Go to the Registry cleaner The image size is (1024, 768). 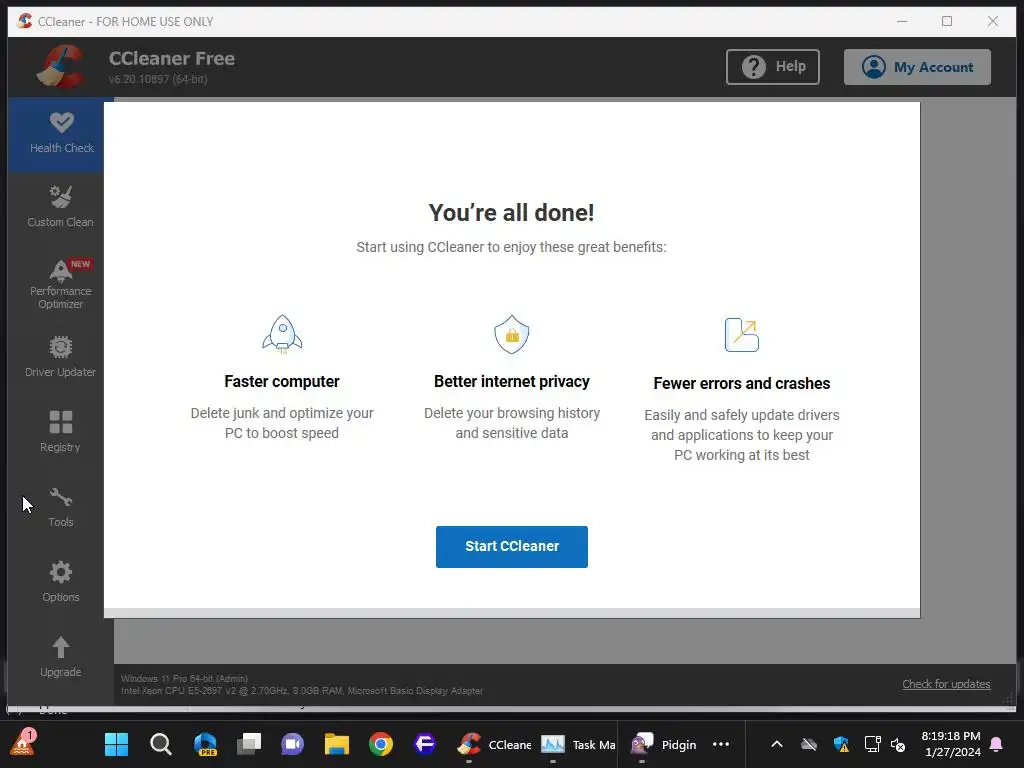coord(61,431)
